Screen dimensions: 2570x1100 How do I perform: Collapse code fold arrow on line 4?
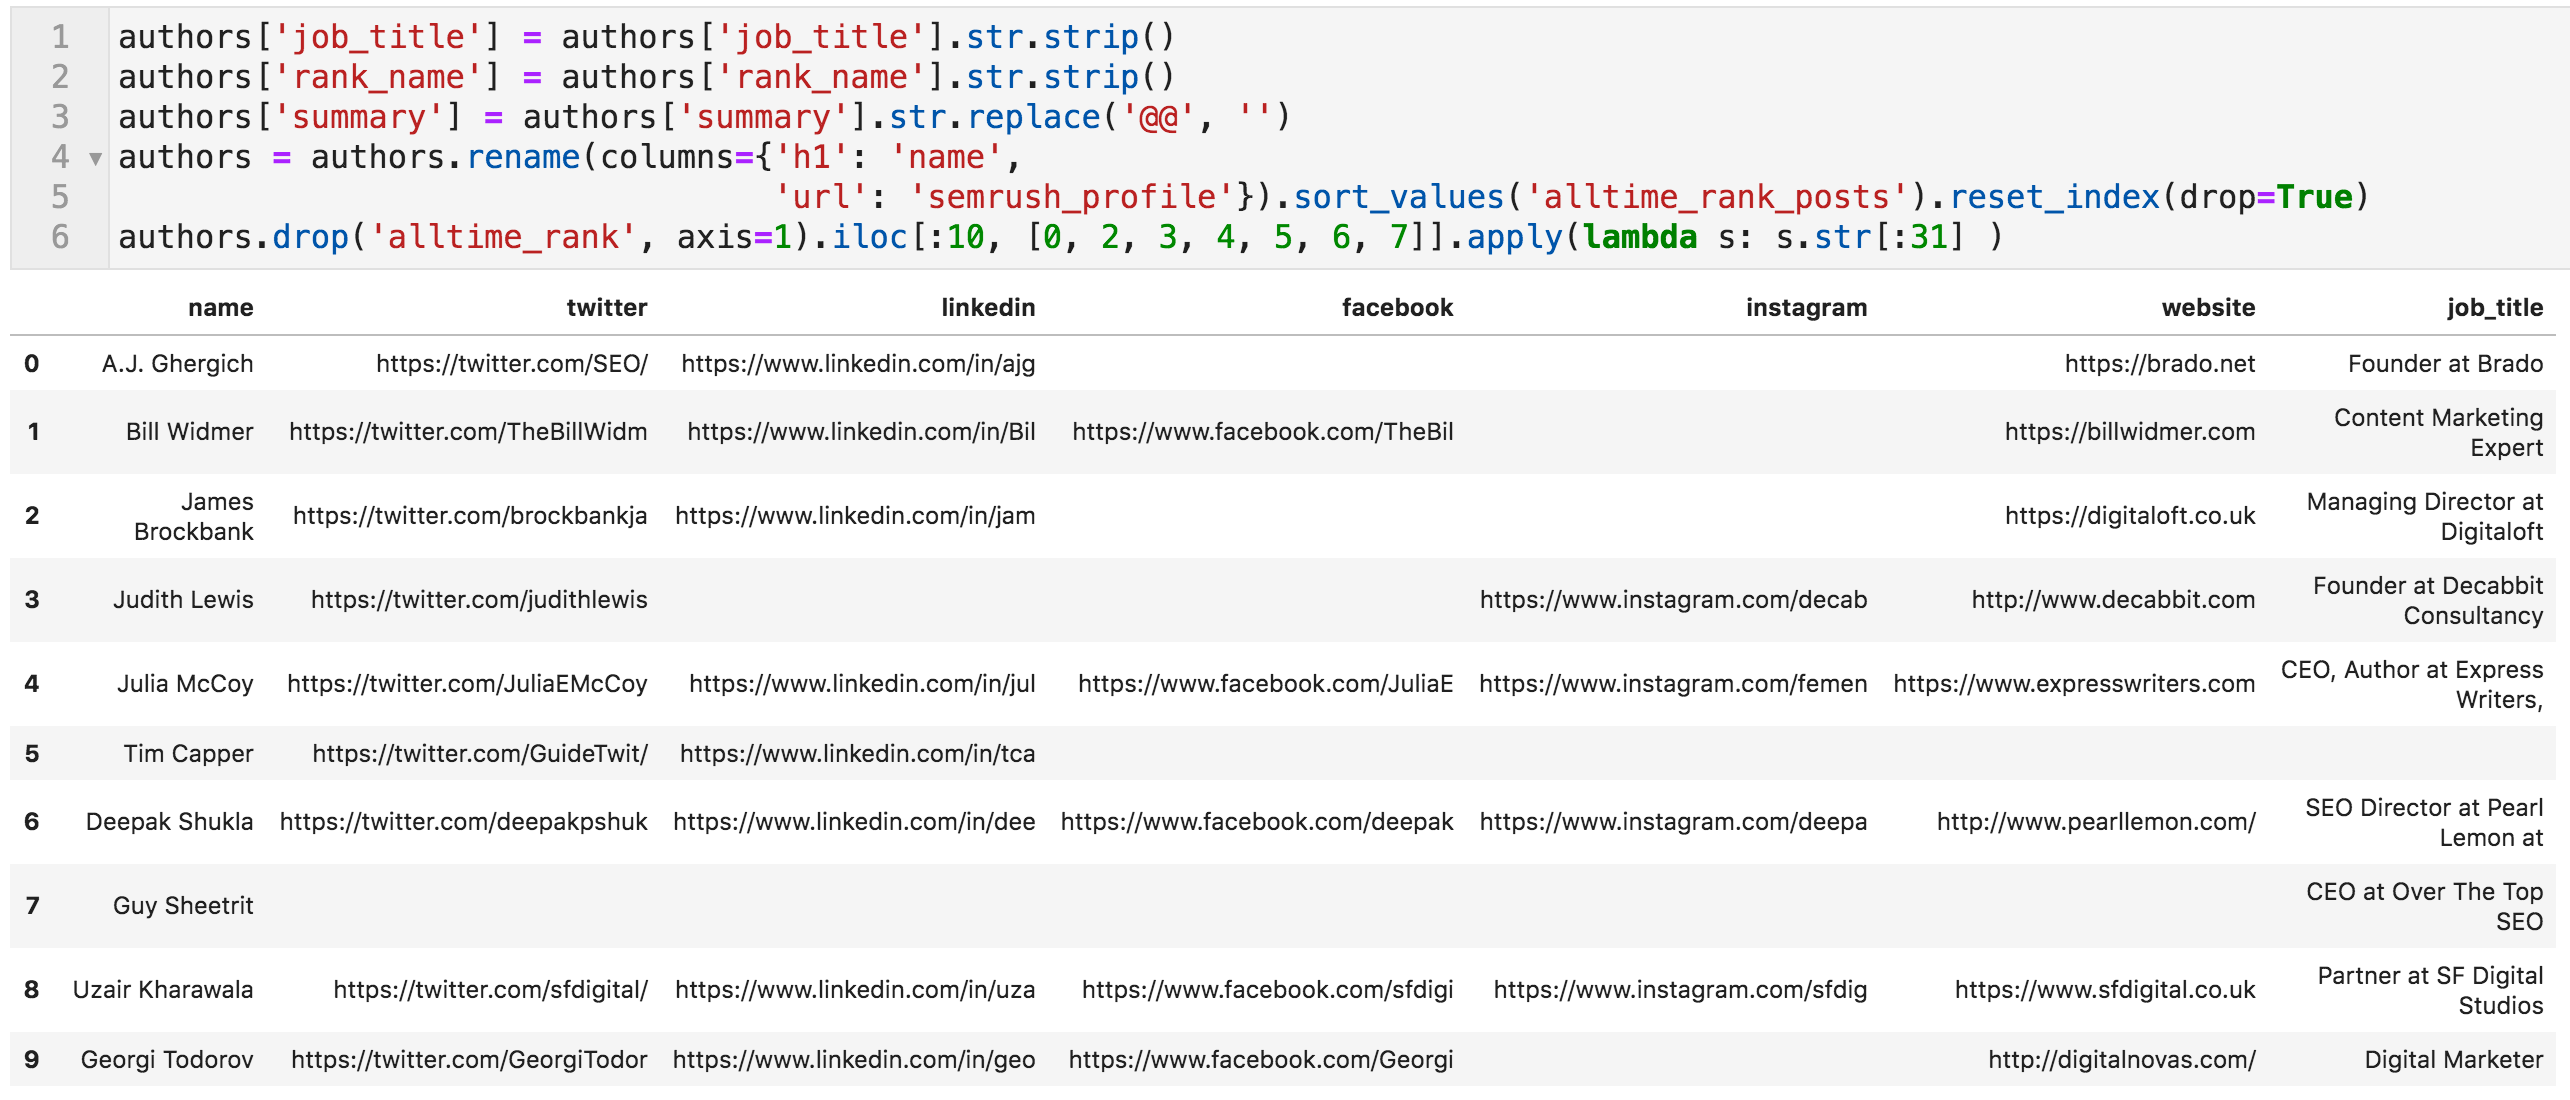click(x=95, y=158)
